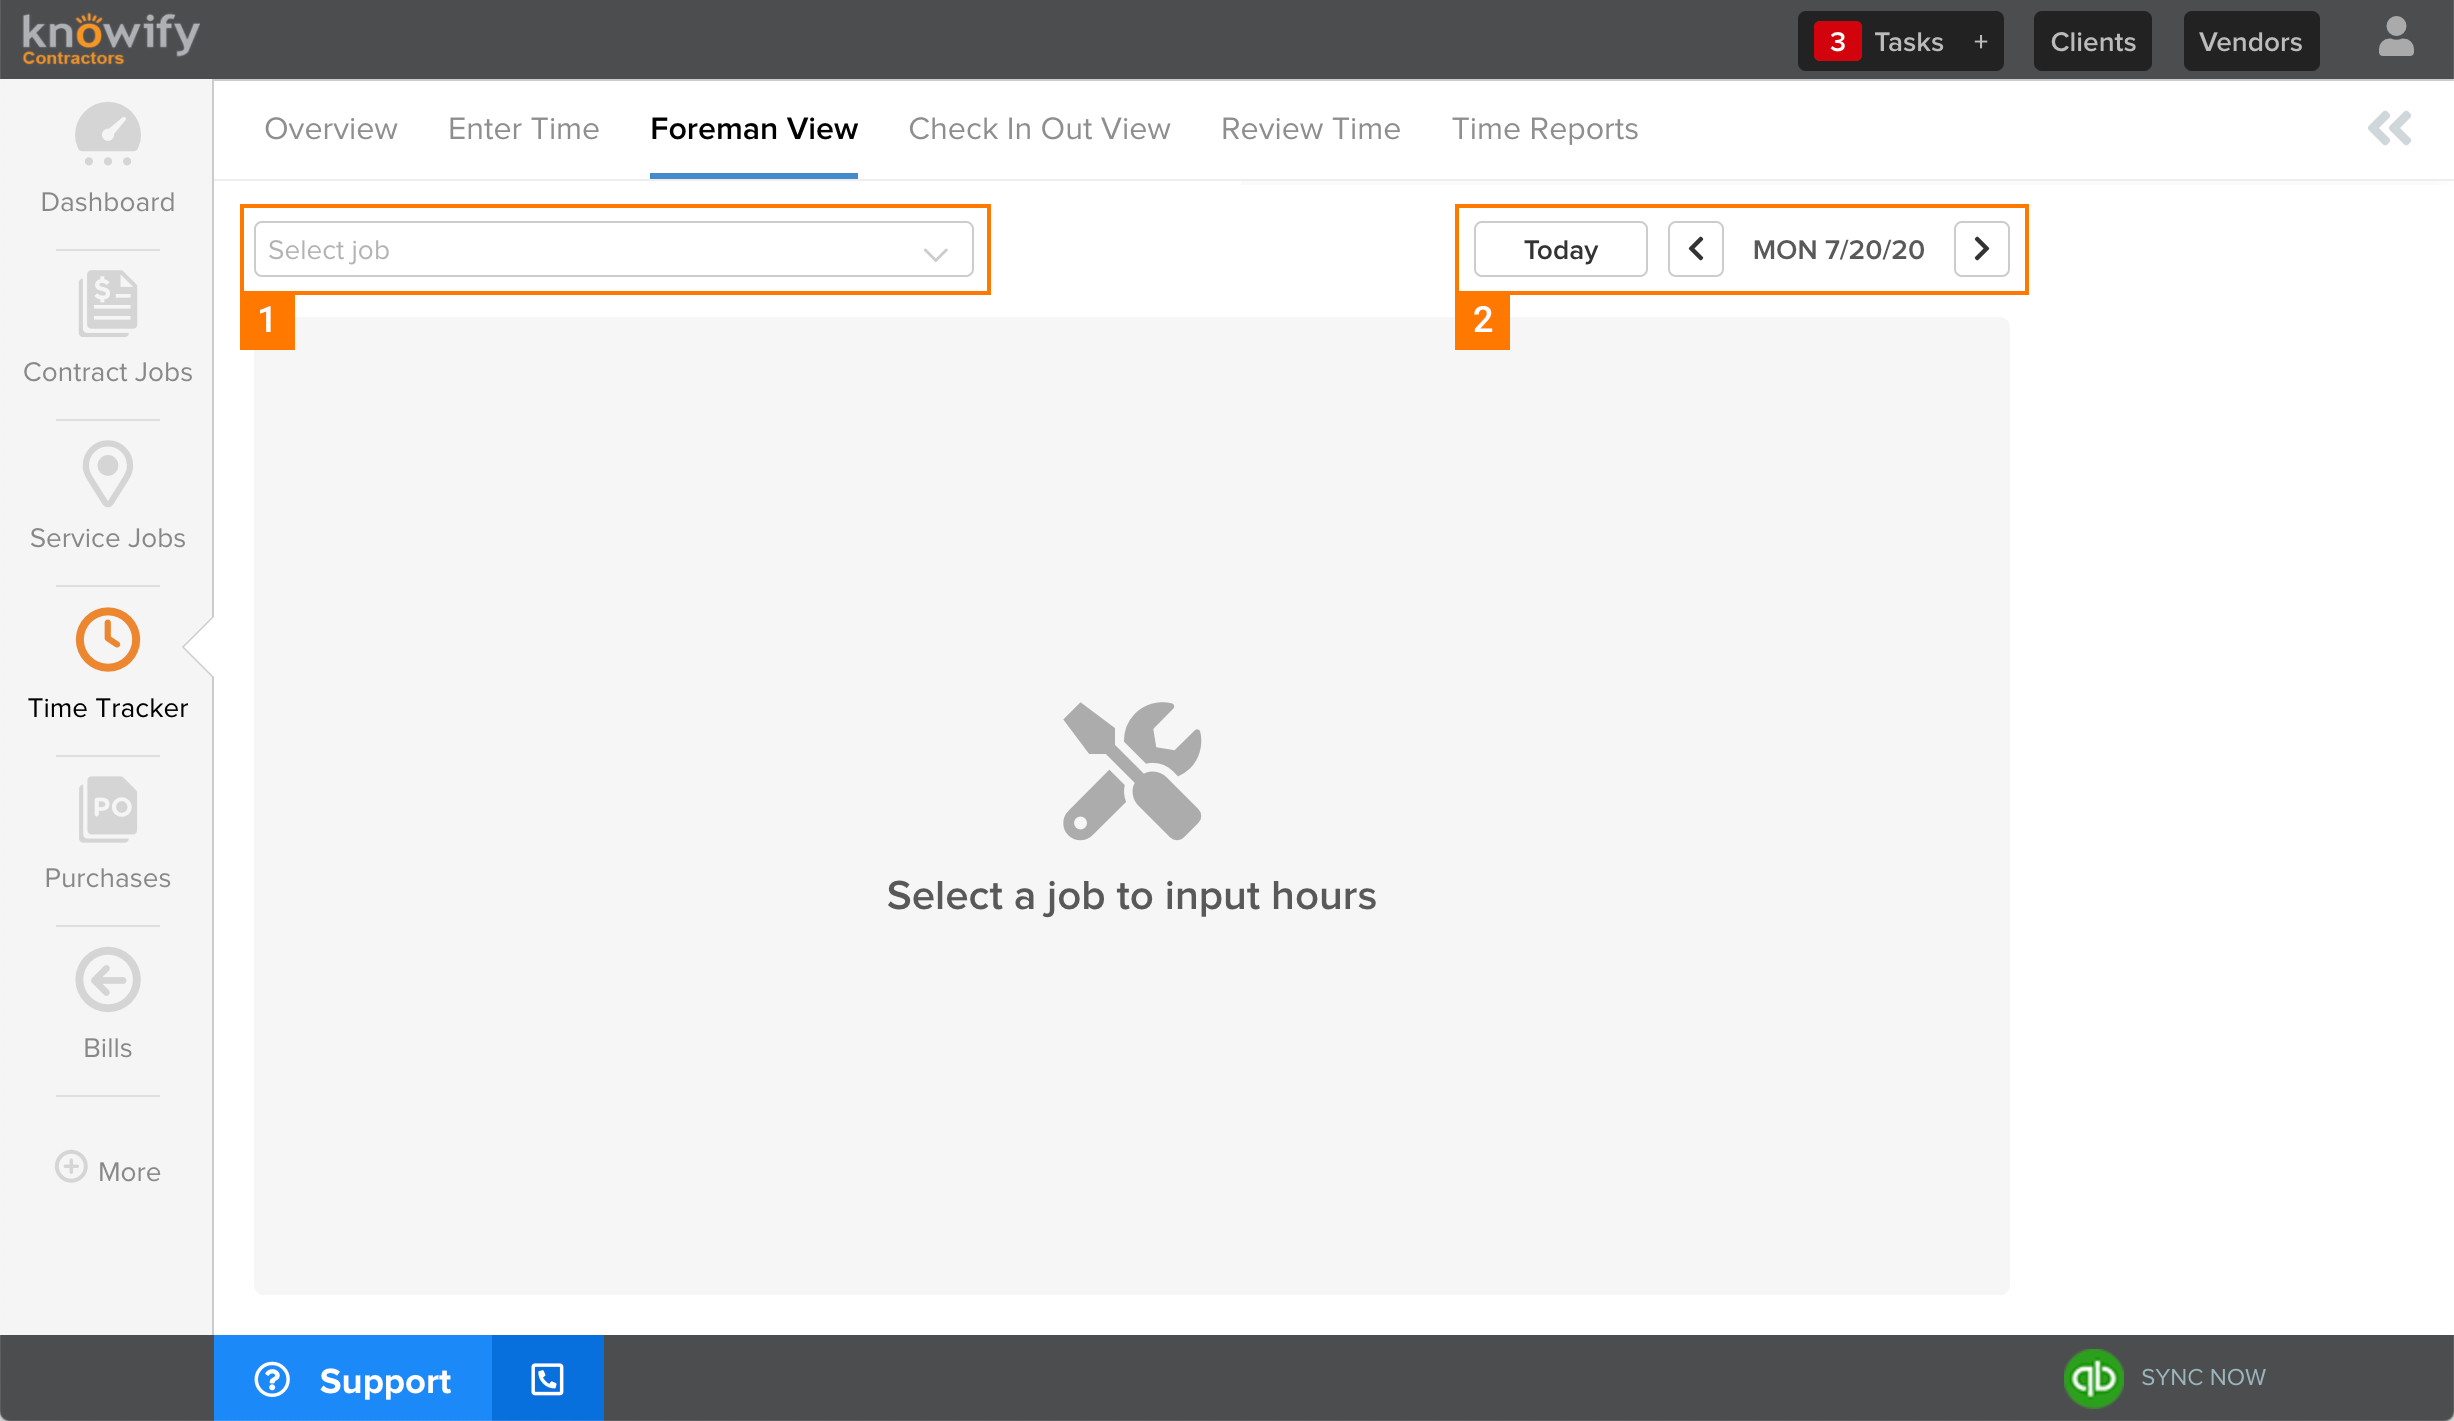Click the Support button label
Viewport: 2454px width, 1421px height.
(x=385, y=1381)
